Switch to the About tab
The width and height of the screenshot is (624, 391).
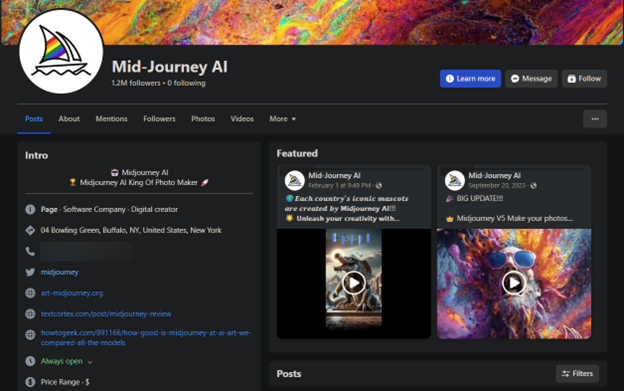69,119
